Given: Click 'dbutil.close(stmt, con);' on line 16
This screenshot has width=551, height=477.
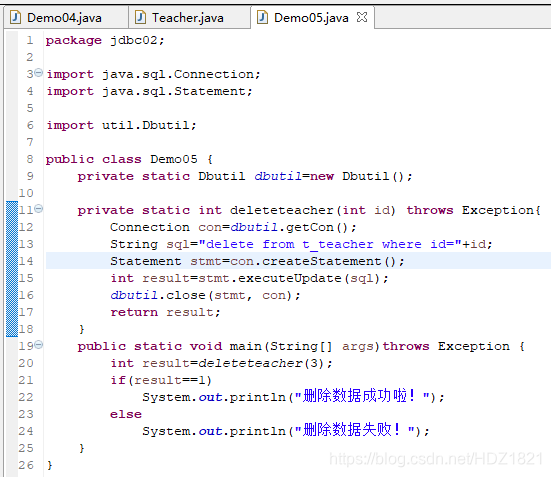Looking at the screenshot, I should [205, 295].
